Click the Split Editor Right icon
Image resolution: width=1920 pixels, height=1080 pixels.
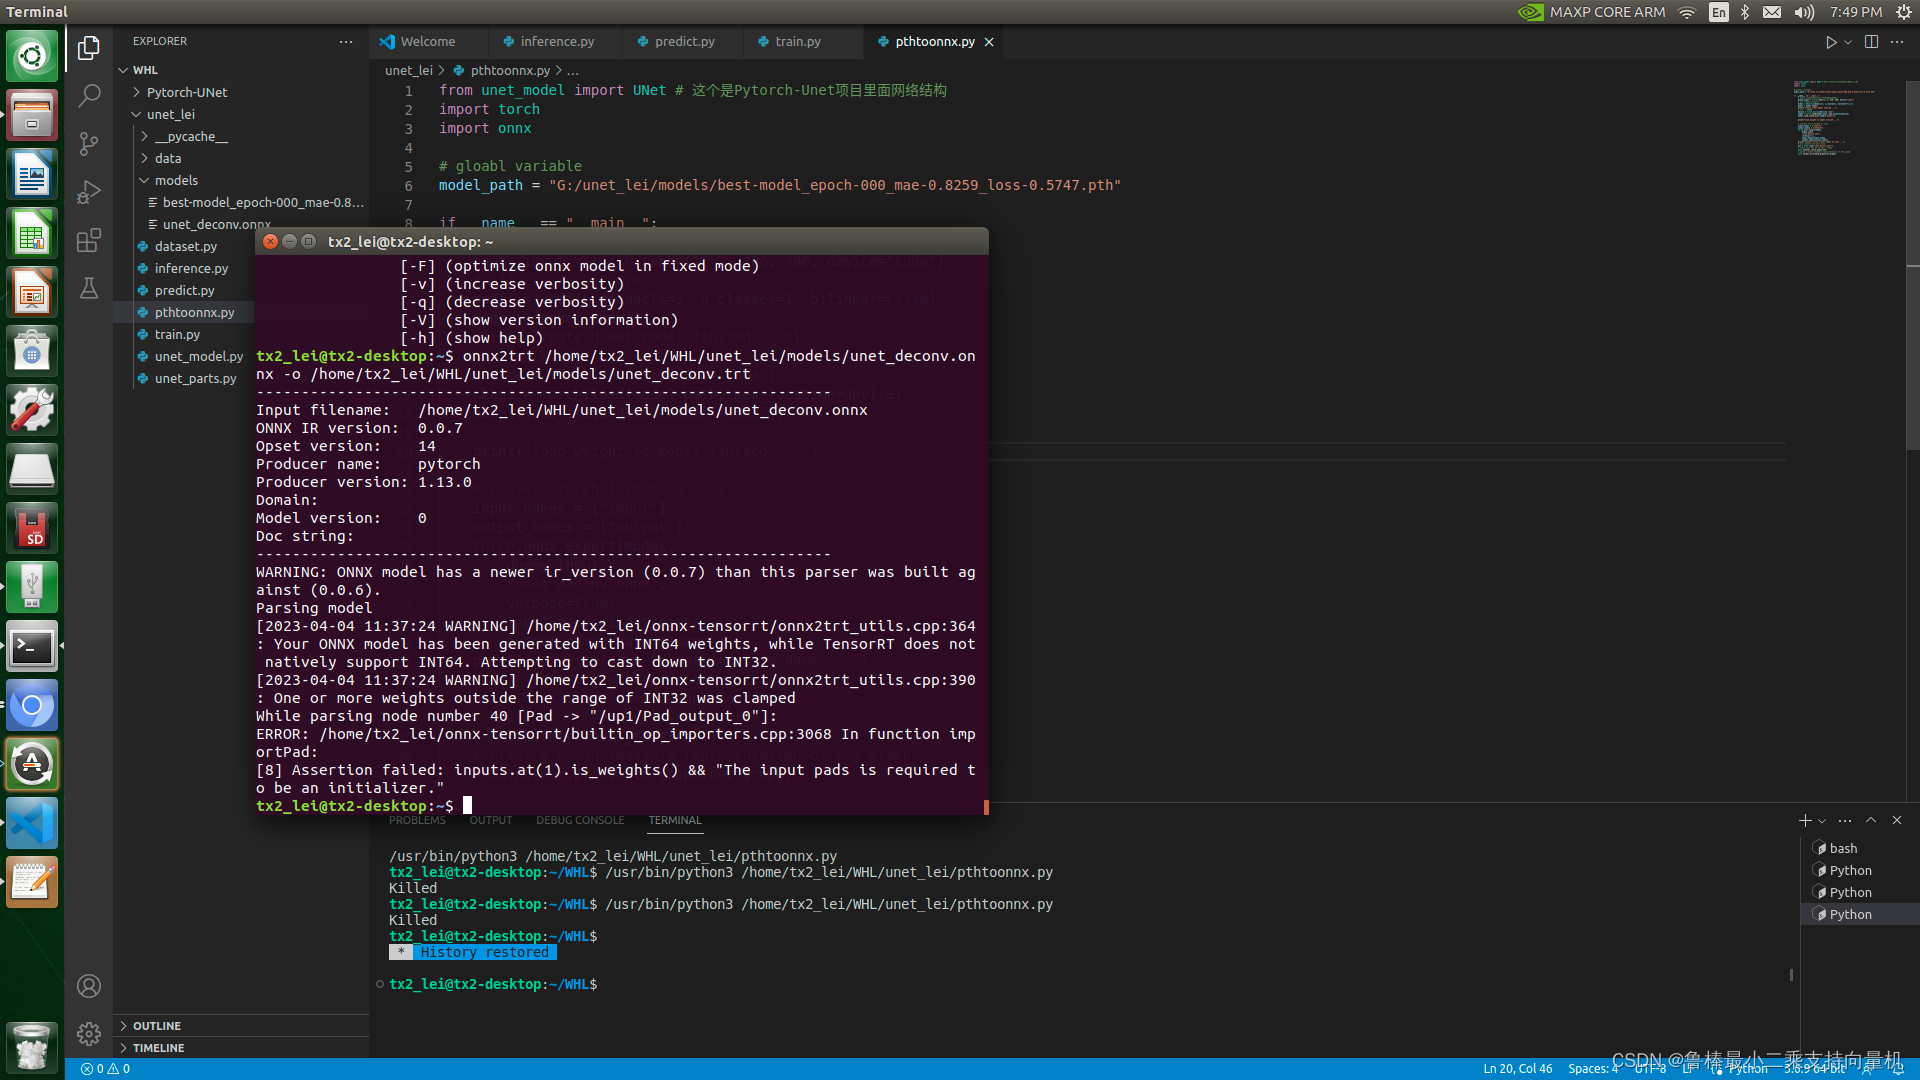pos(1871,42)
